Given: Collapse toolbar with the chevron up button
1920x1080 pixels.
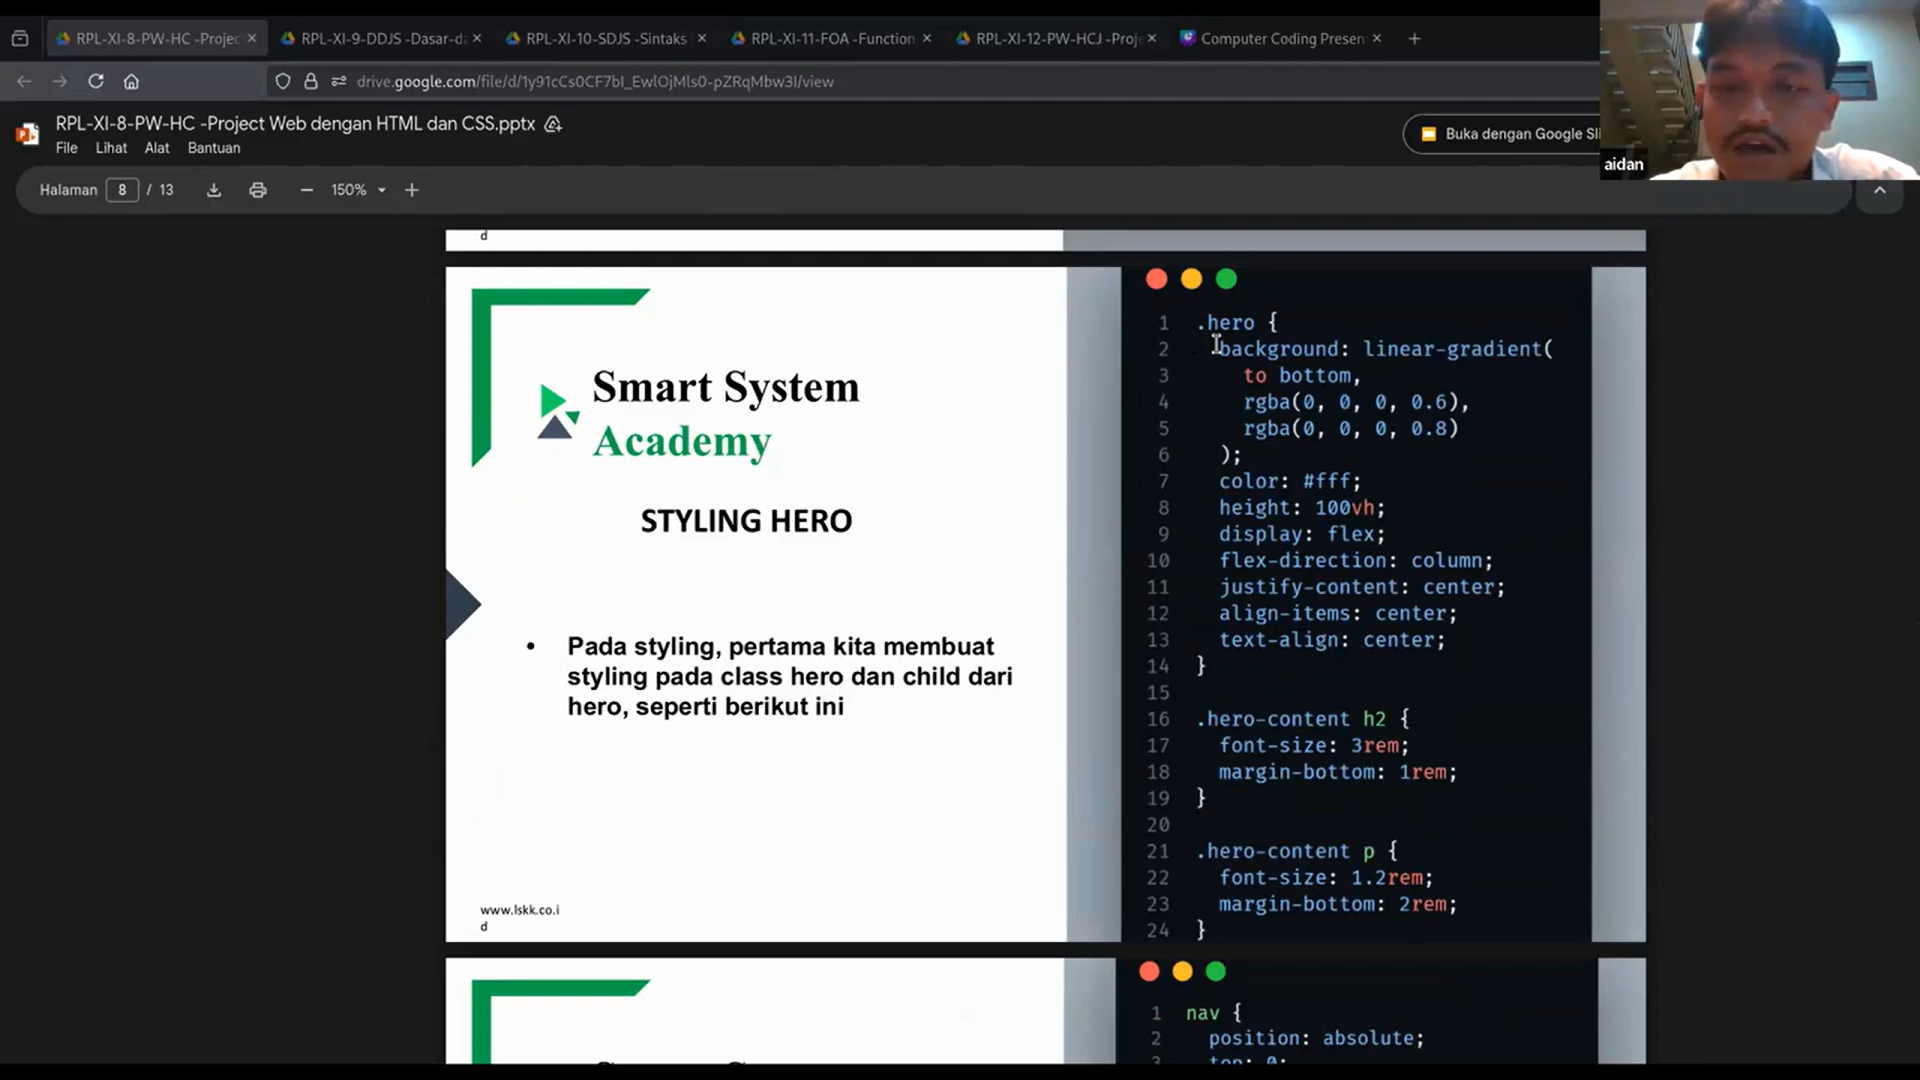Looking at the screenshot, I should click(x=1879, y=190).
